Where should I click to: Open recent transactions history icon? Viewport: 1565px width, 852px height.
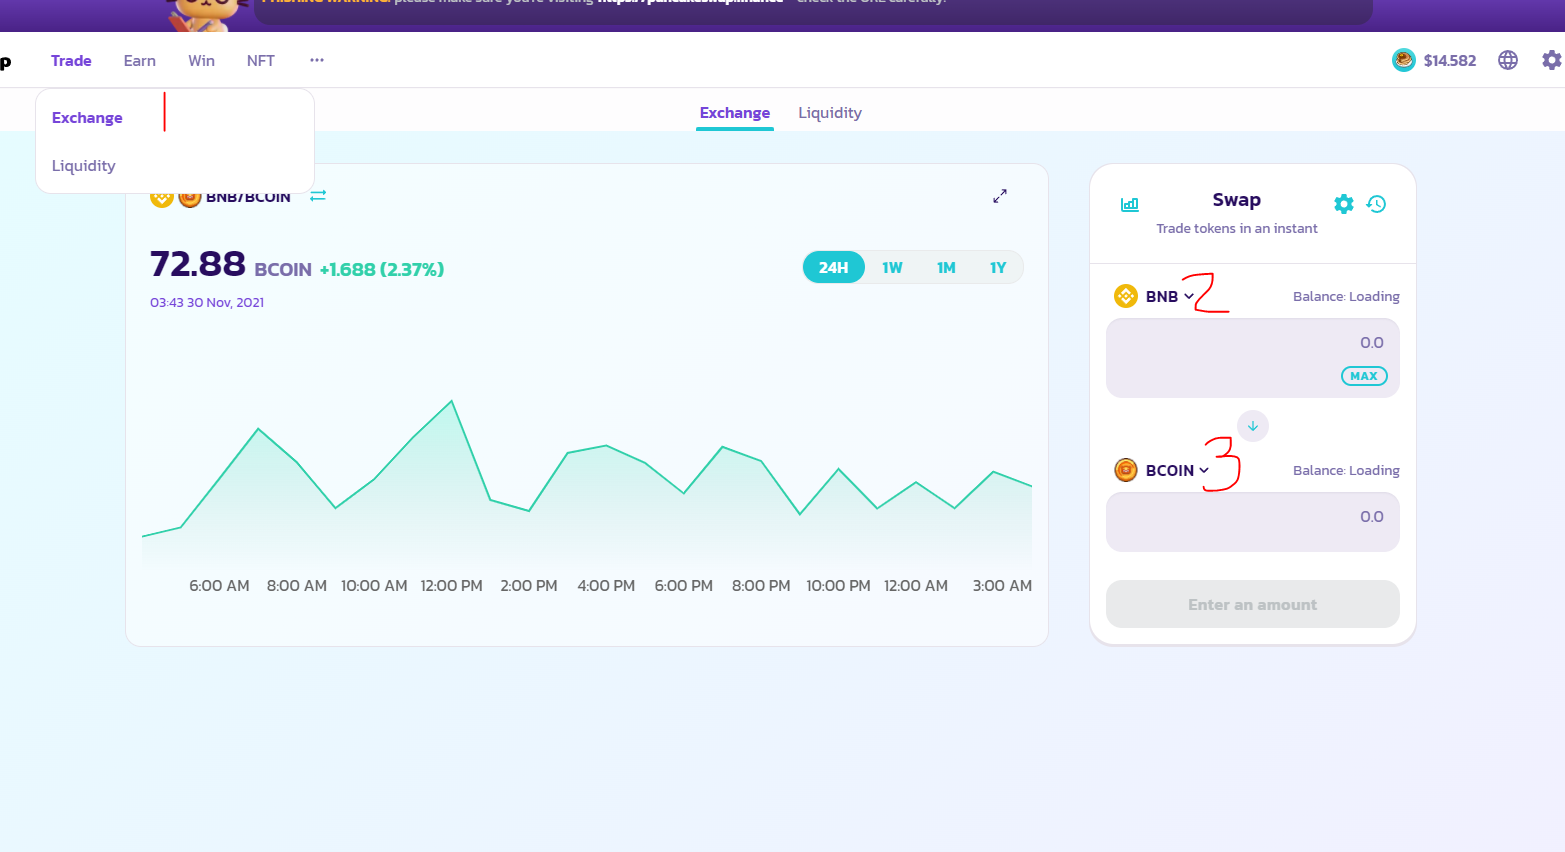[x=1377, y=204]
